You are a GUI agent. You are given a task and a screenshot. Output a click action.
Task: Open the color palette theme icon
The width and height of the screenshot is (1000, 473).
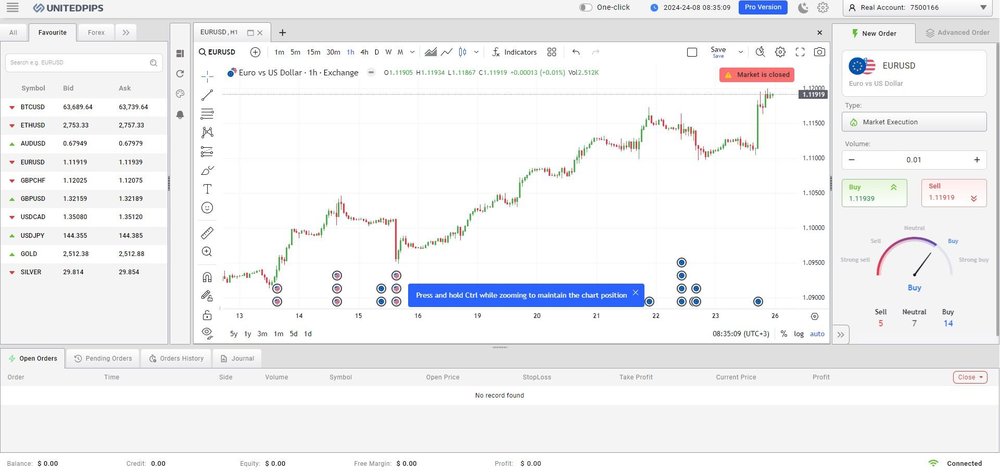[180, 94]
